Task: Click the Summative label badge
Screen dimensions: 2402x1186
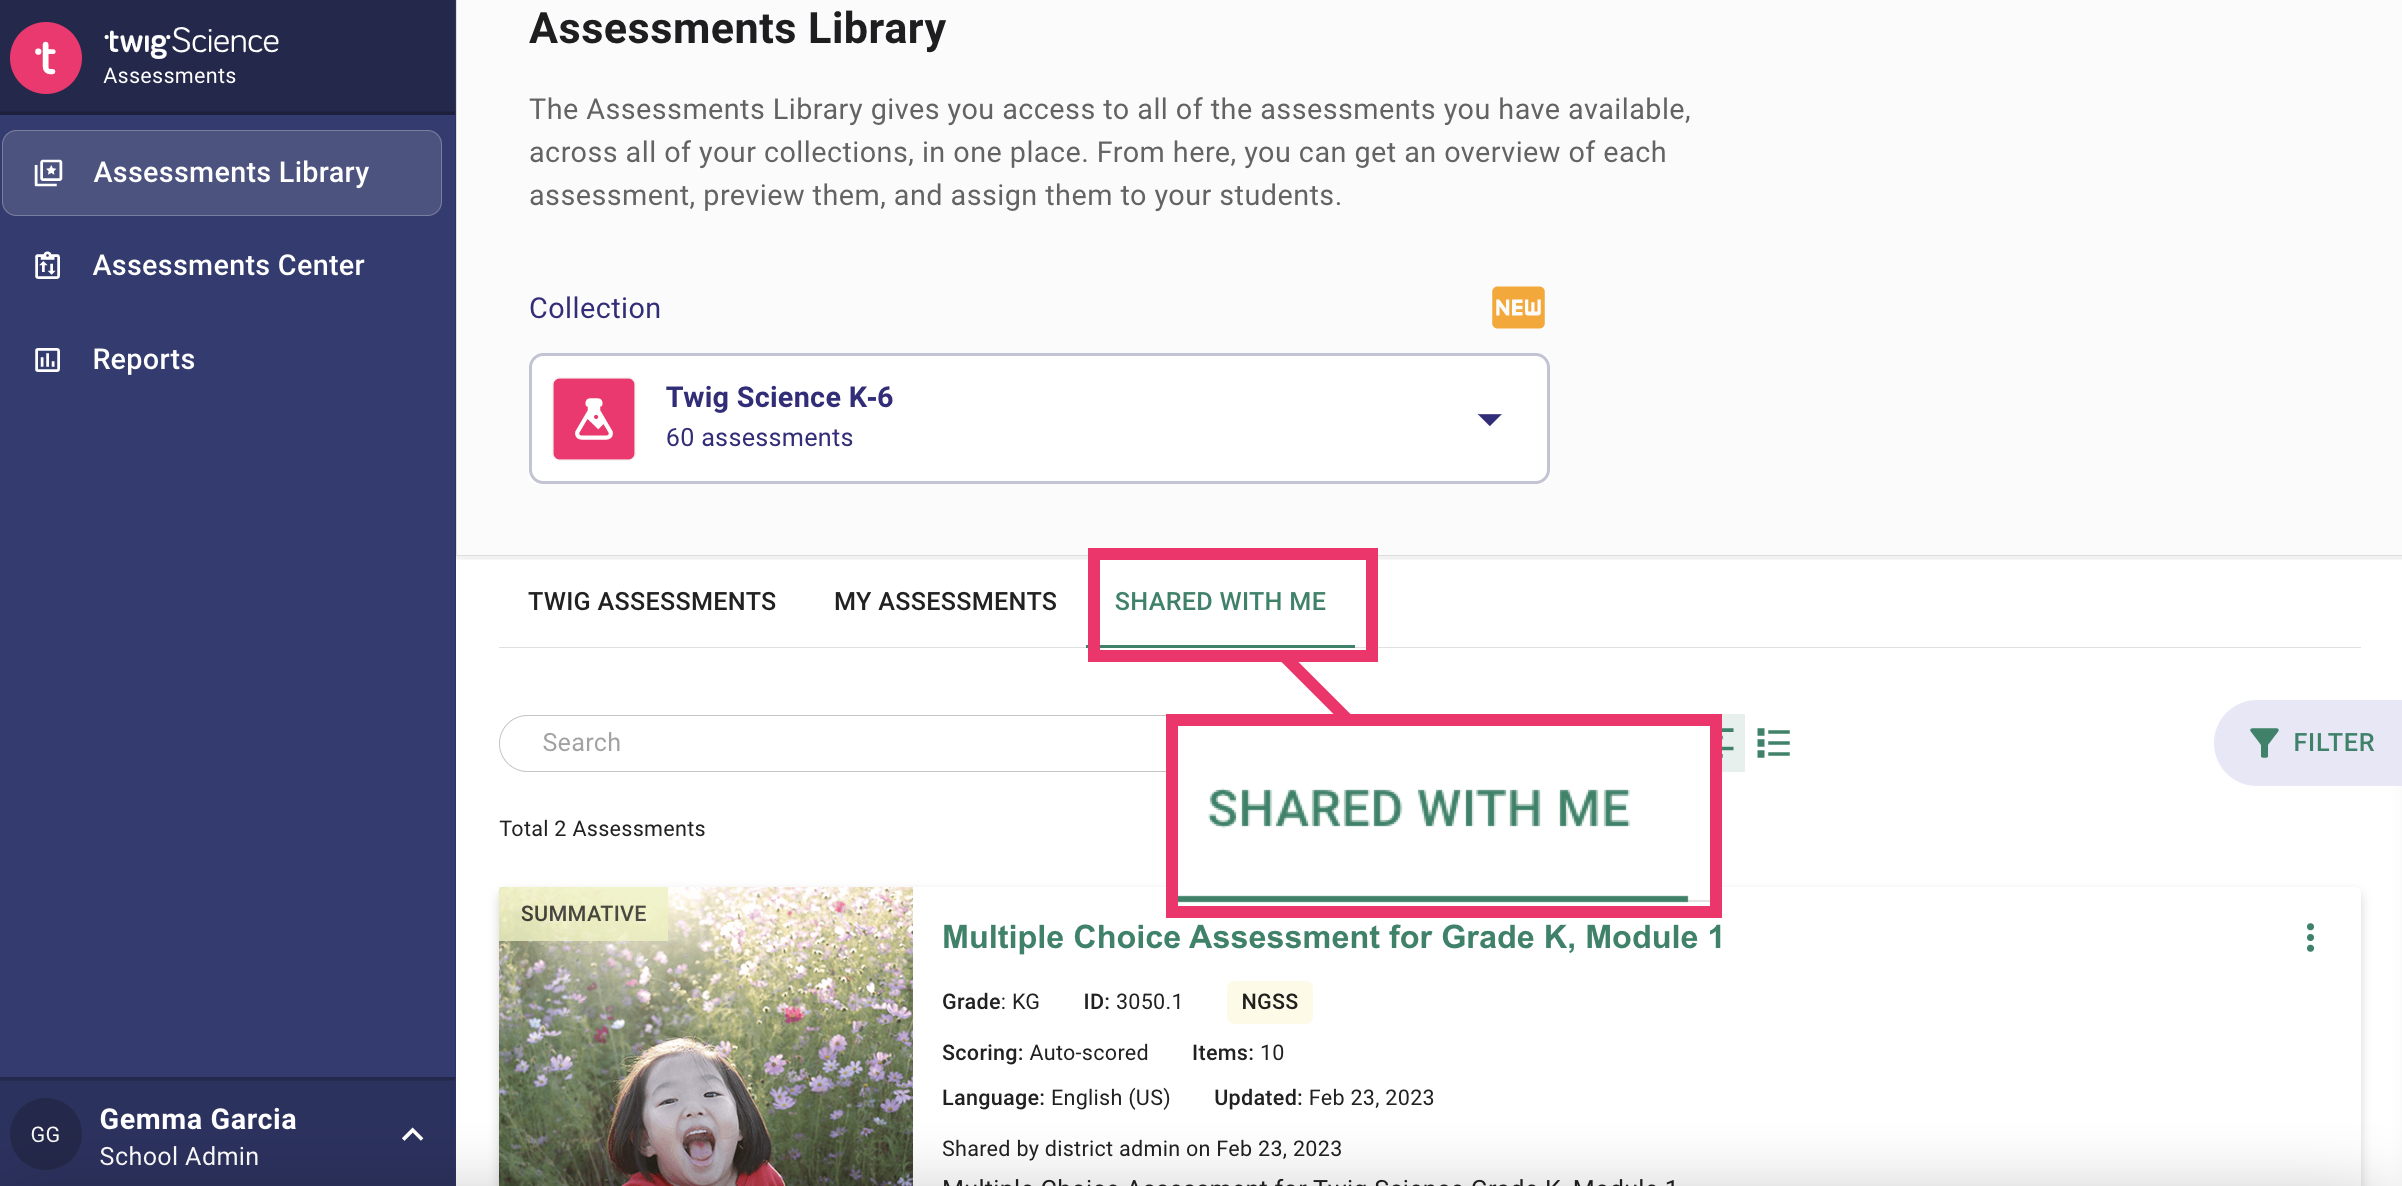Action: [583, 913]
